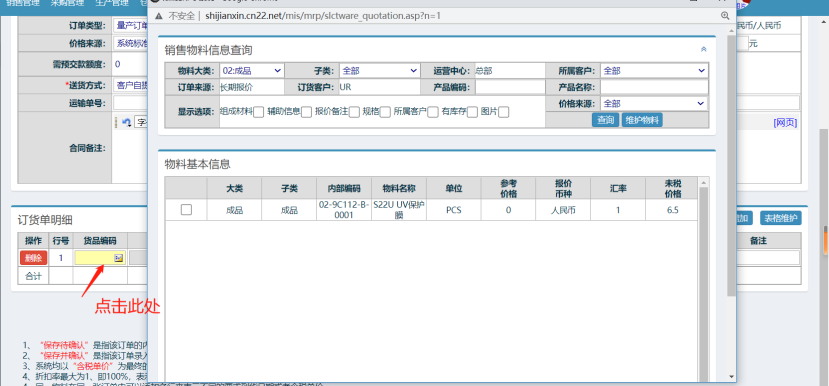Image resolution: width=829 pixels, height=386 pixels.
Task: Click the 表格维护 button
Action: coord(781,218)
